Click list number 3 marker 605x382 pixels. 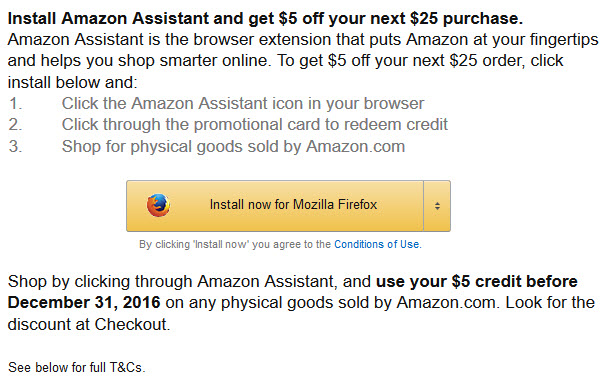click(x=15, y=147)
